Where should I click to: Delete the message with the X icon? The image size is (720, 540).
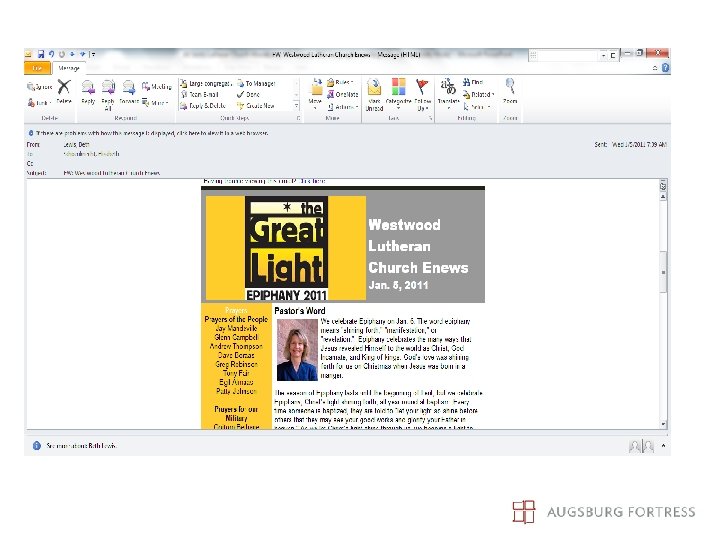(x=64, y=90)
